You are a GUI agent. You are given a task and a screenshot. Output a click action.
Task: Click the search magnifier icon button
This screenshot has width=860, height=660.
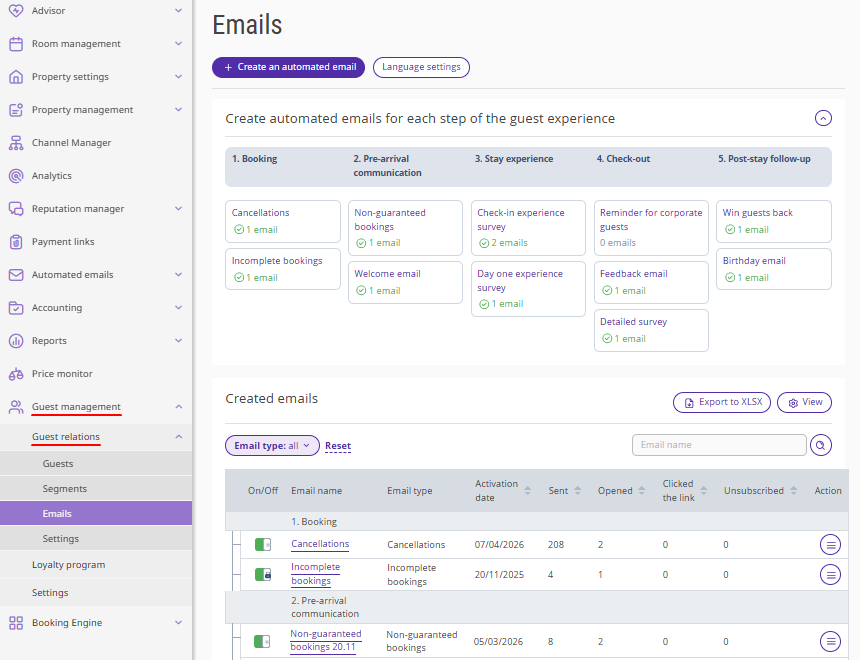coord(821,445)
